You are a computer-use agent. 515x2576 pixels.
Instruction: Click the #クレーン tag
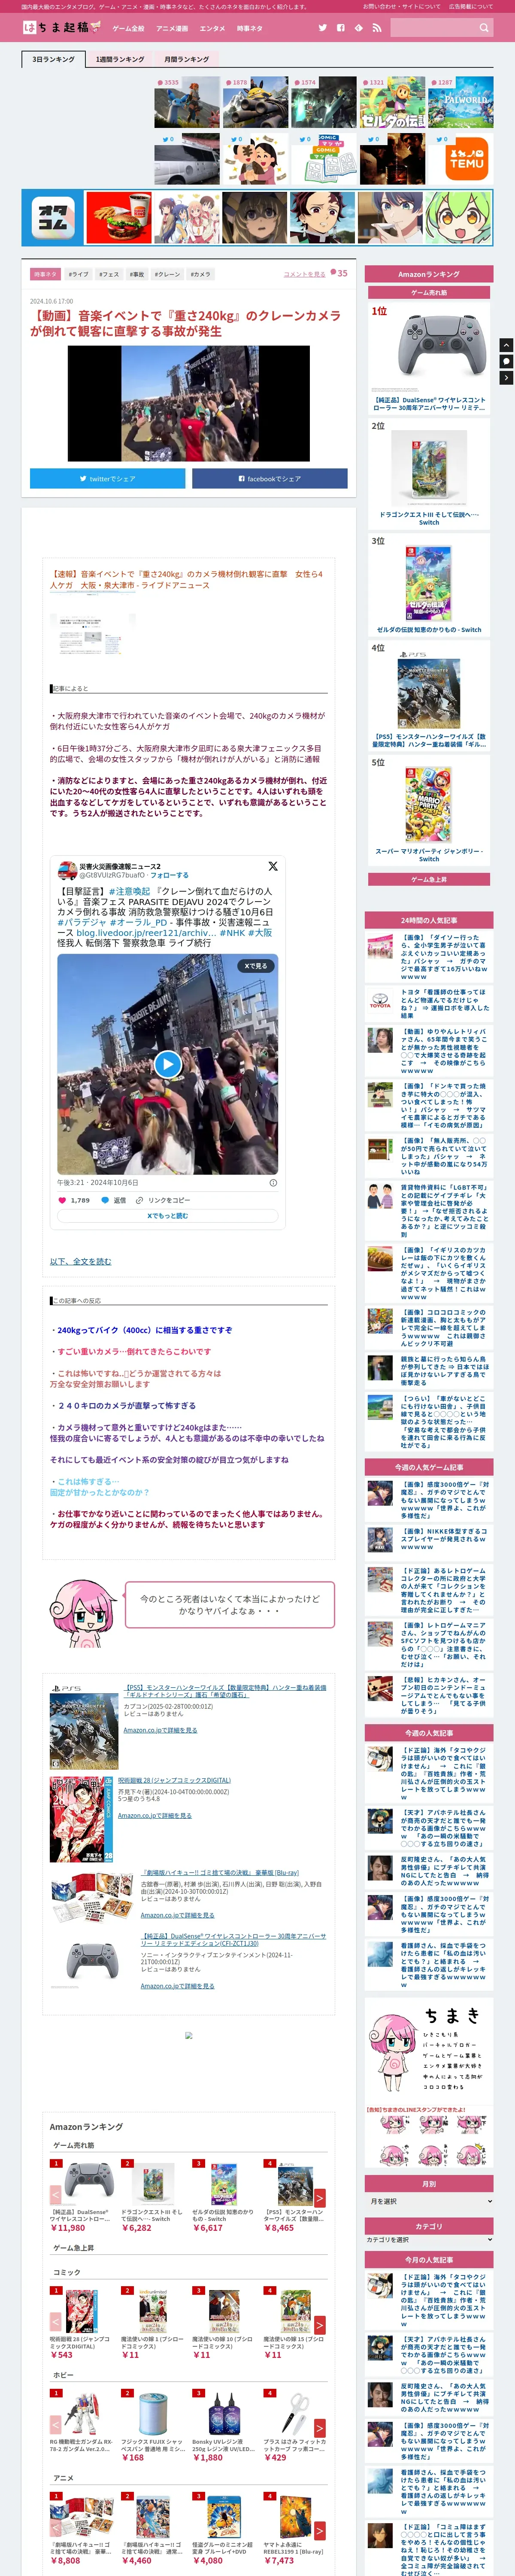[x=168, y=274]
